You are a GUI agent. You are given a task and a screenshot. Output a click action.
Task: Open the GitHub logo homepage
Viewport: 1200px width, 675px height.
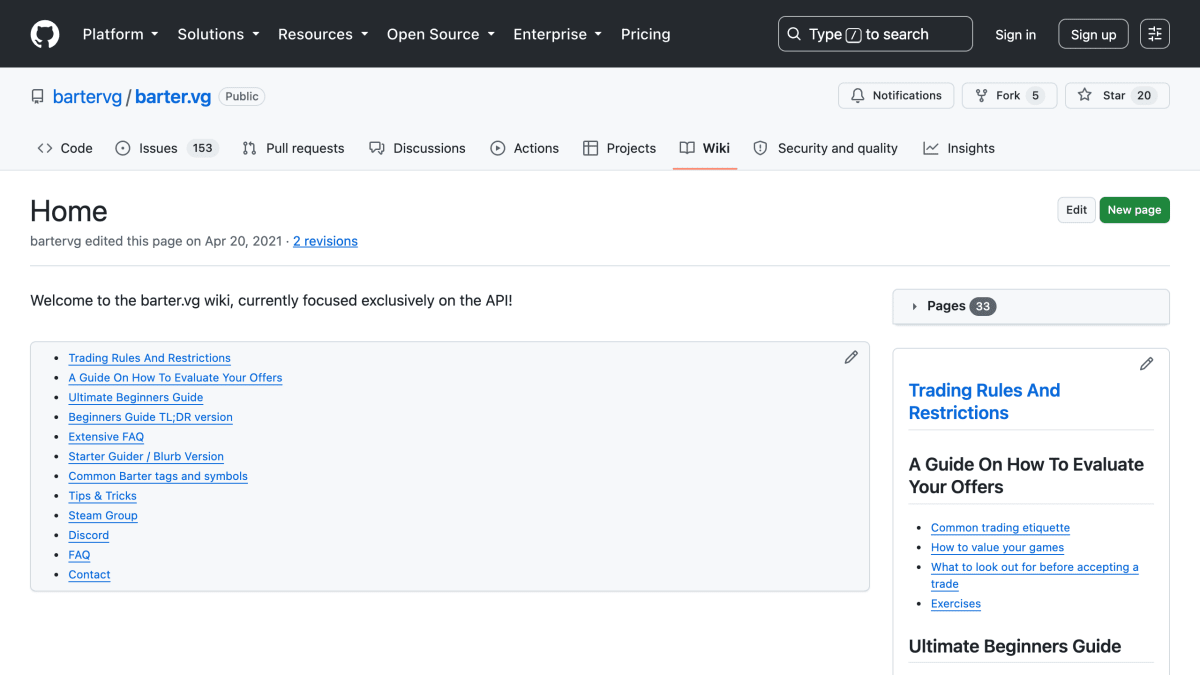[45, 34]
